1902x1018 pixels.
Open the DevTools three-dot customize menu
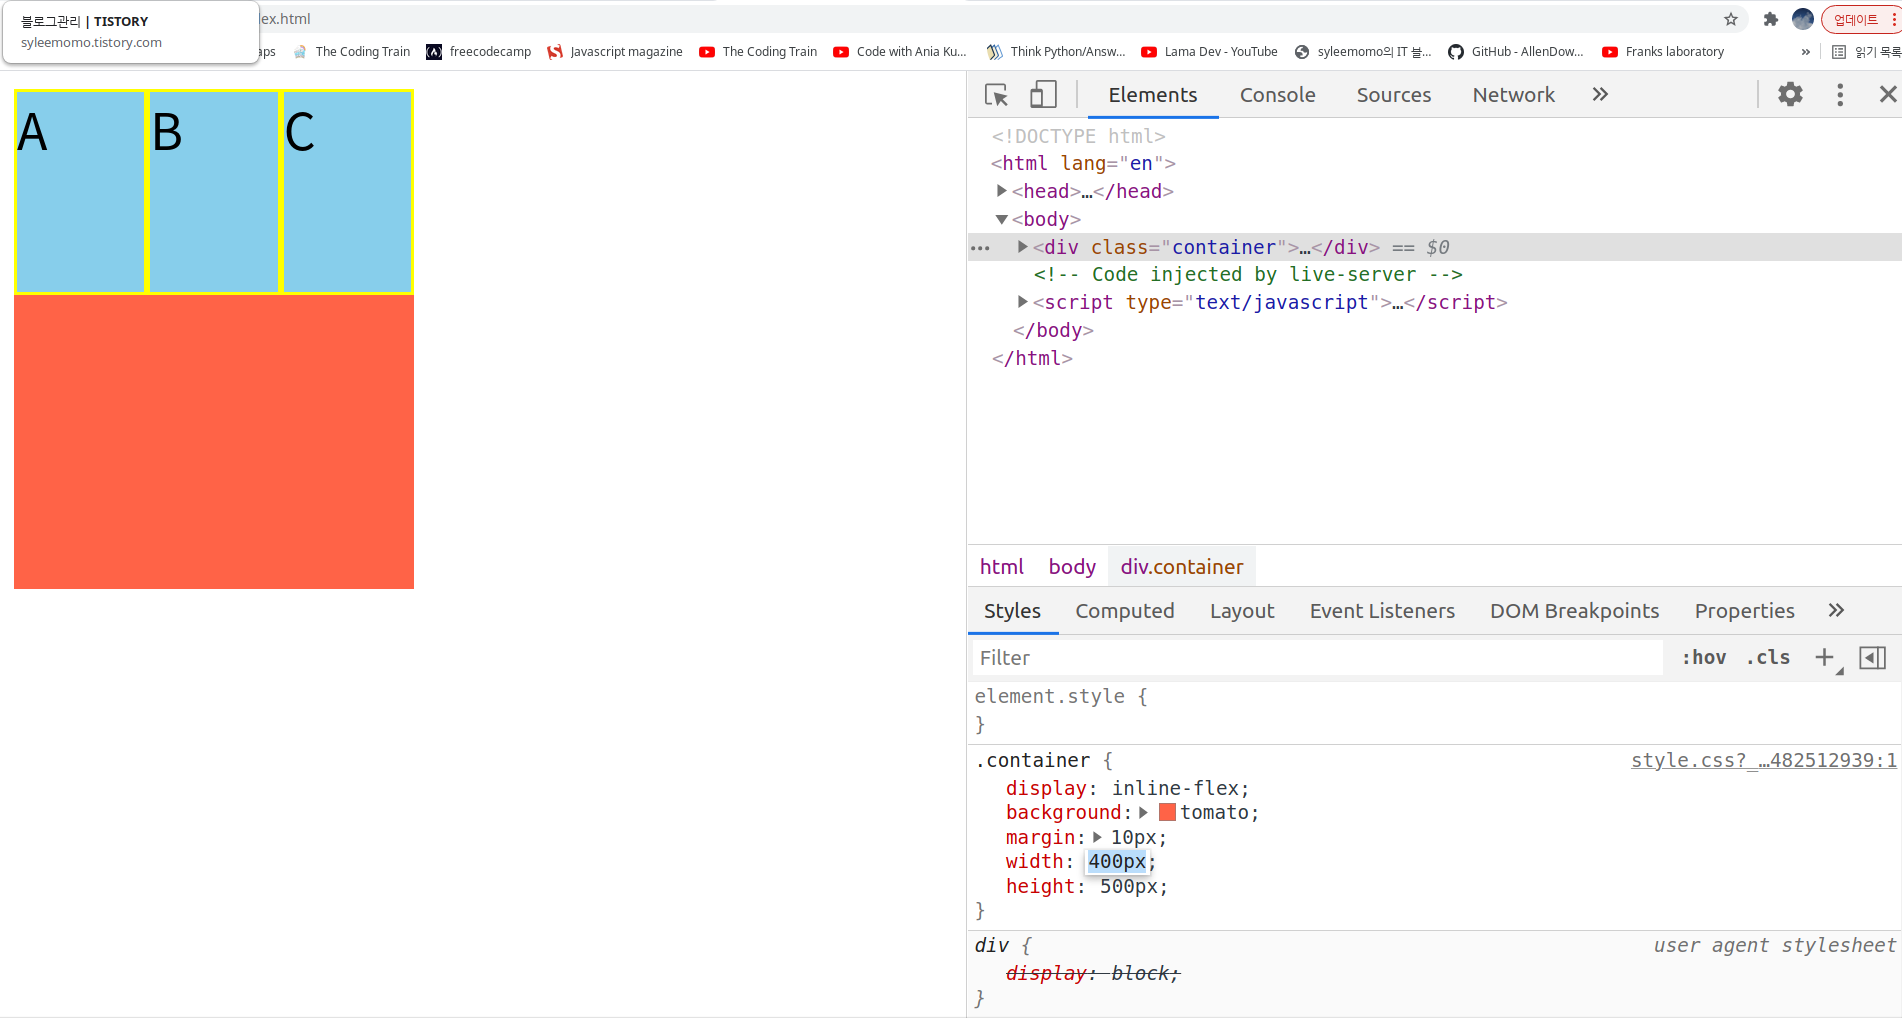(1840, 95)
